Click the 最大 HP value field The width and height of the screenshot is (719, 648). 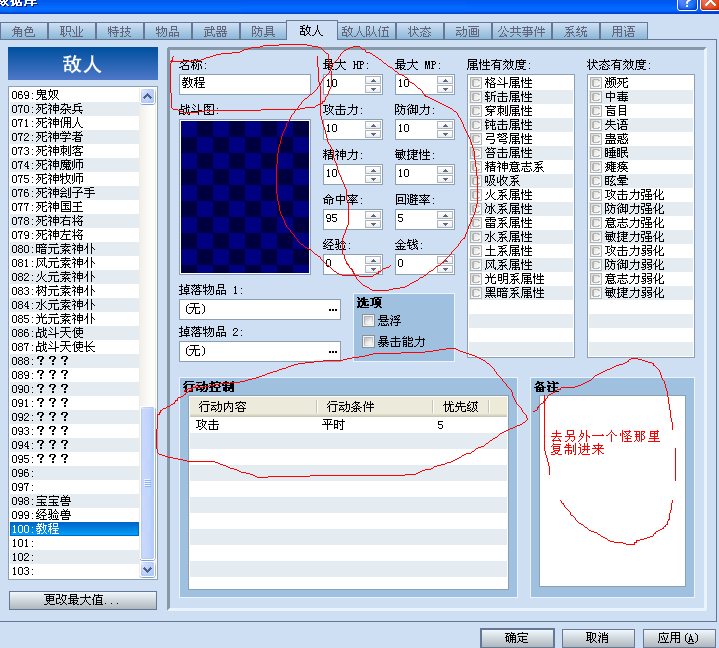click(344, 84)
